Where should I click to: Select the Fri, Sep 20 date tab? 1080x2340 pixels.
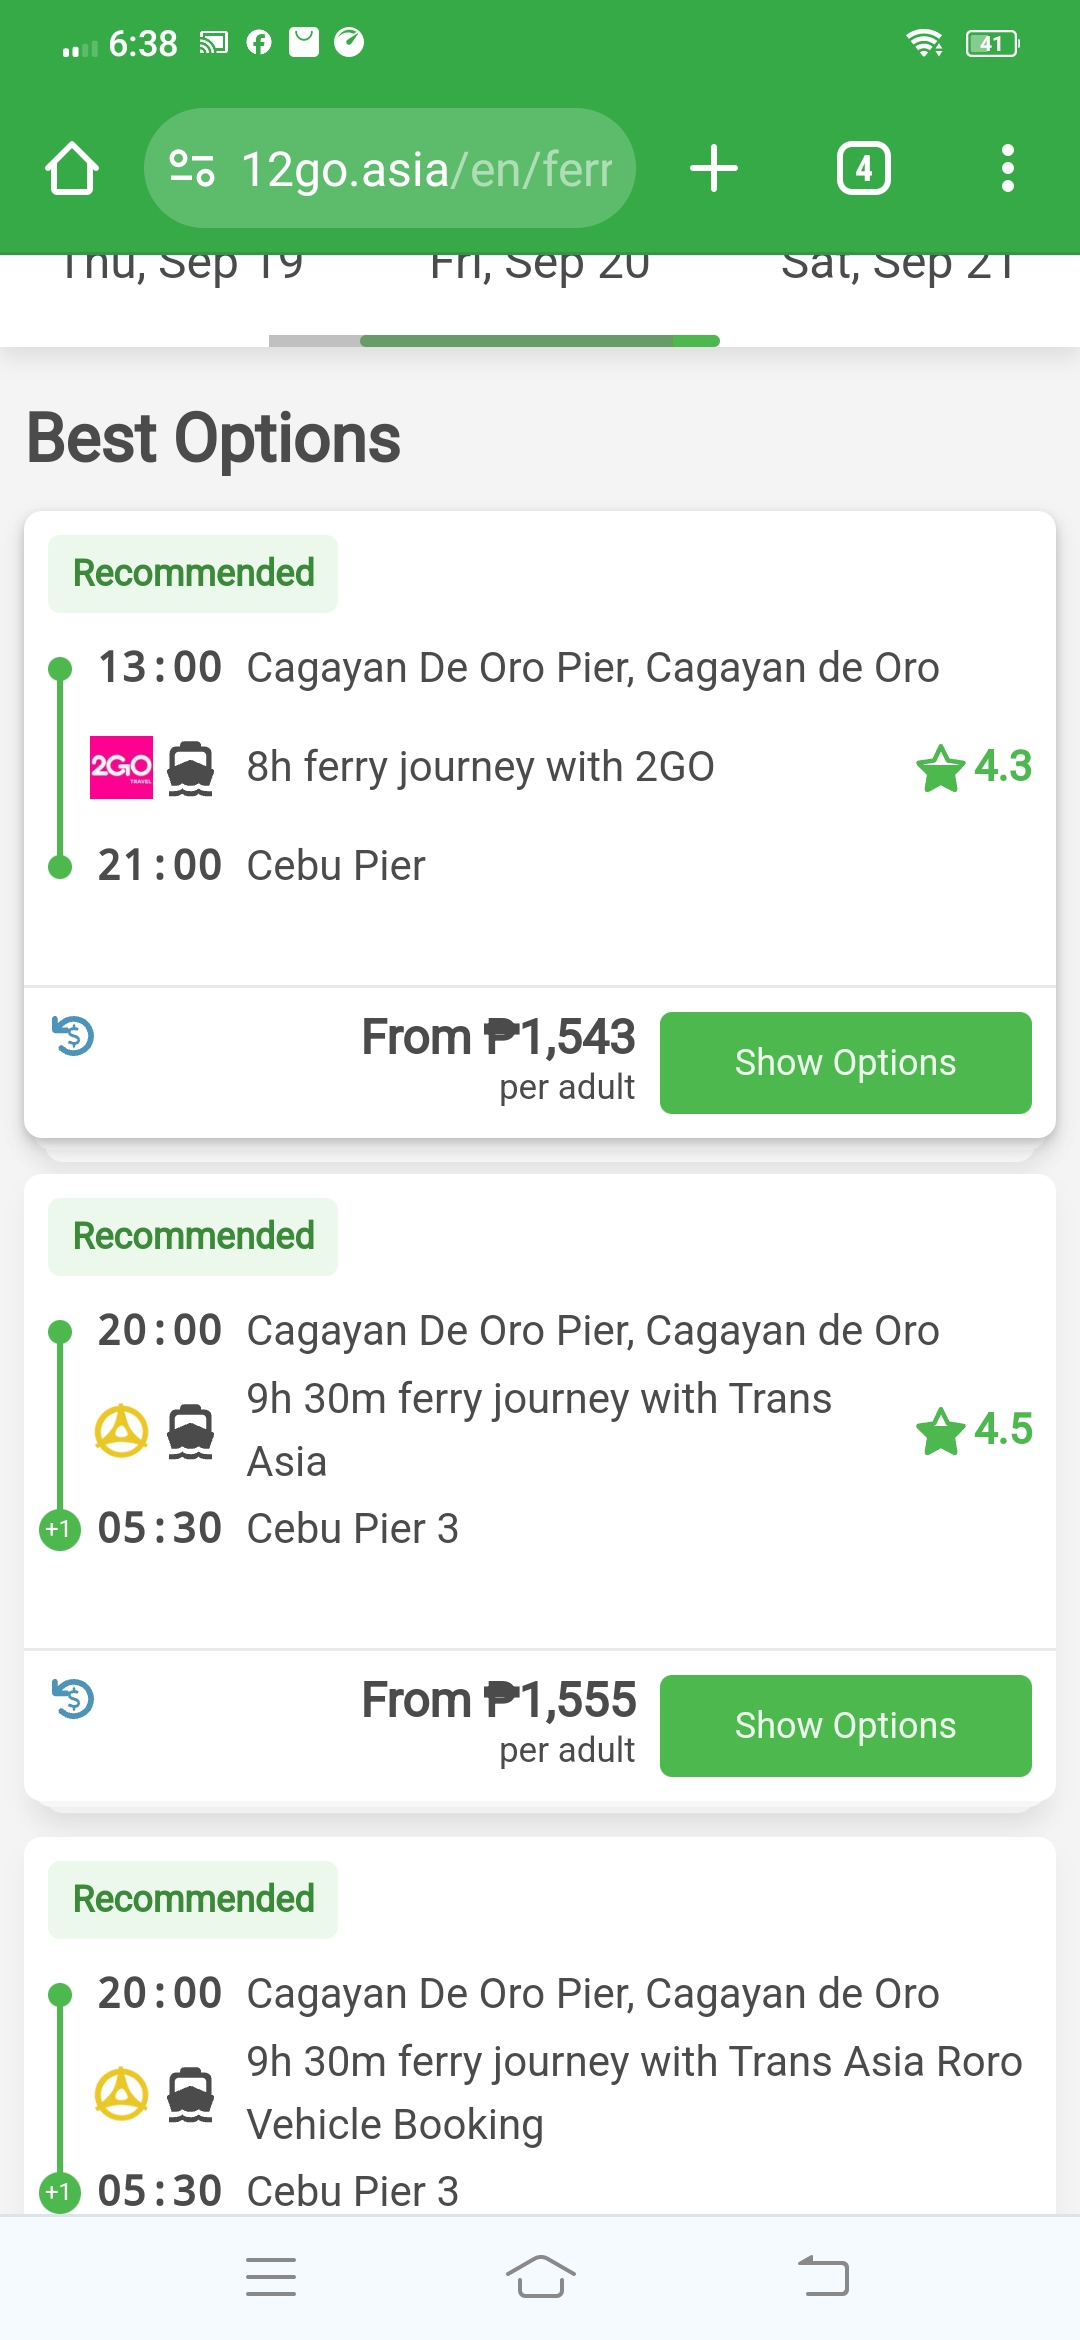540,268
